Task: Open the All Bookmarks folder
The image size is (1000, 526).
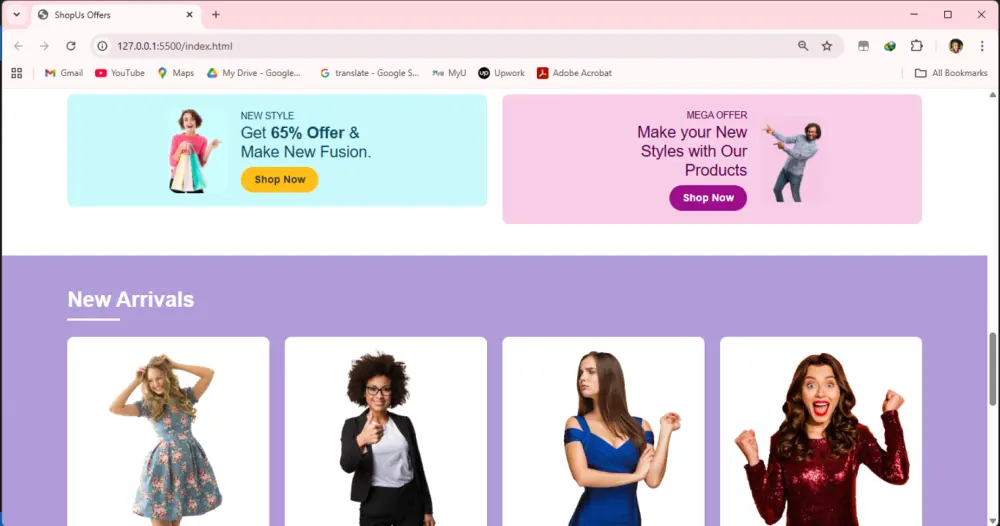Action: point(951,73)
